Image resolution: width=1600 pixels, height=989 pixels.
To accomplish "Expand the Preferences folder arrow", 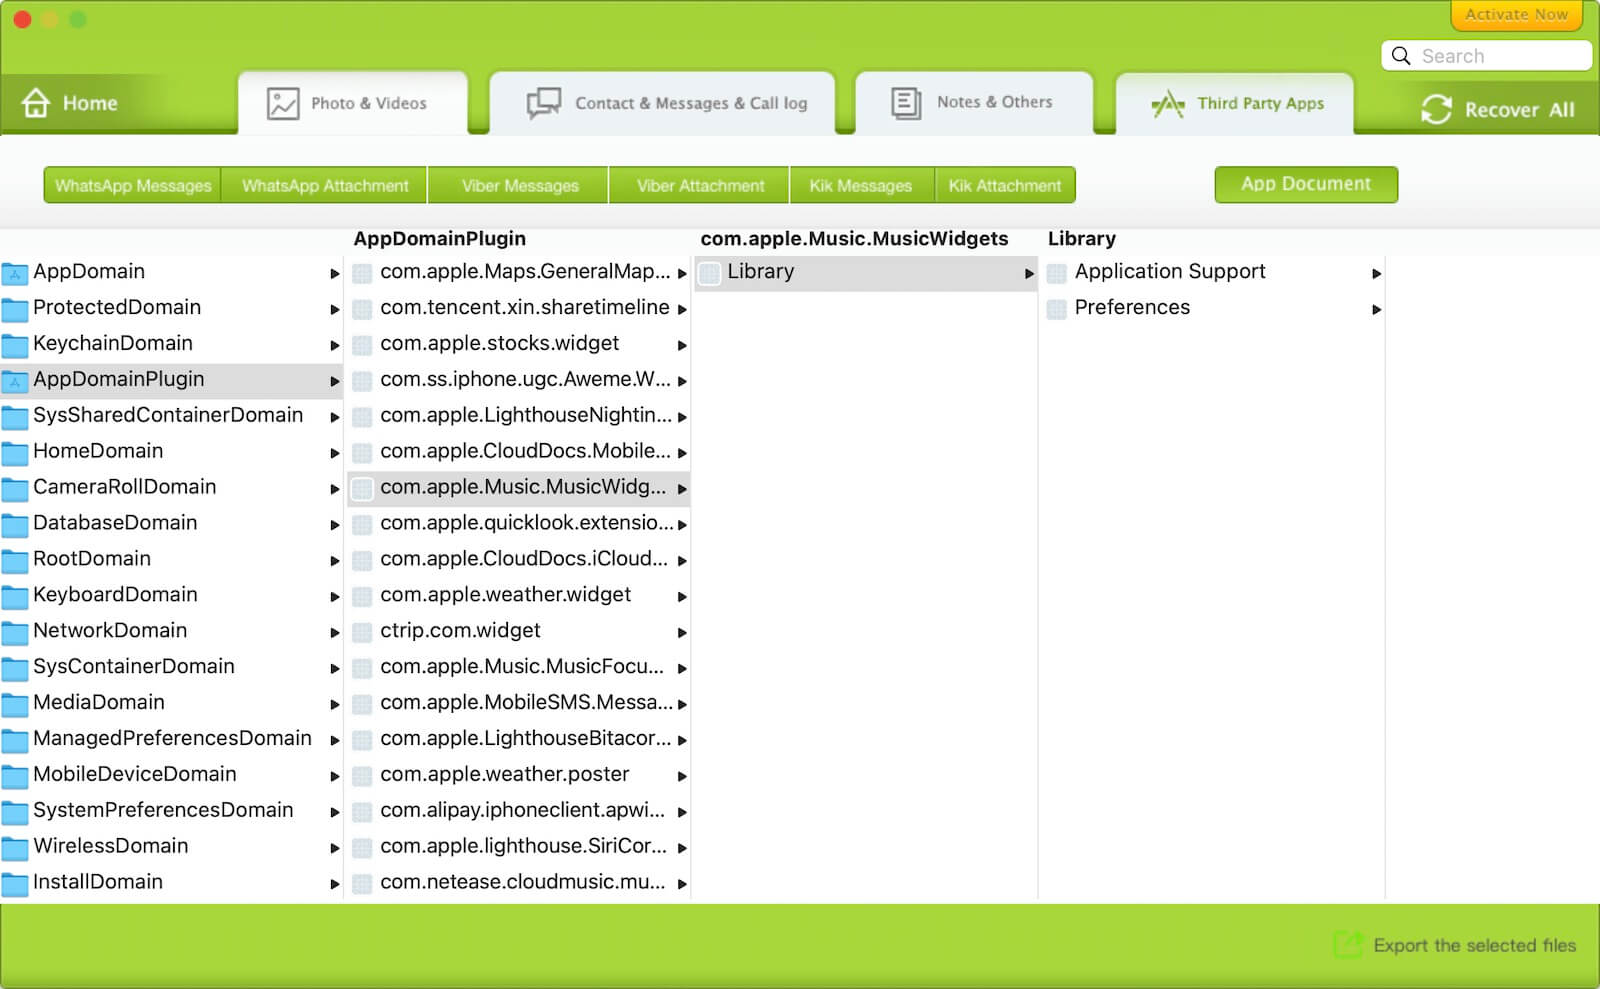I will [1377, 309].
